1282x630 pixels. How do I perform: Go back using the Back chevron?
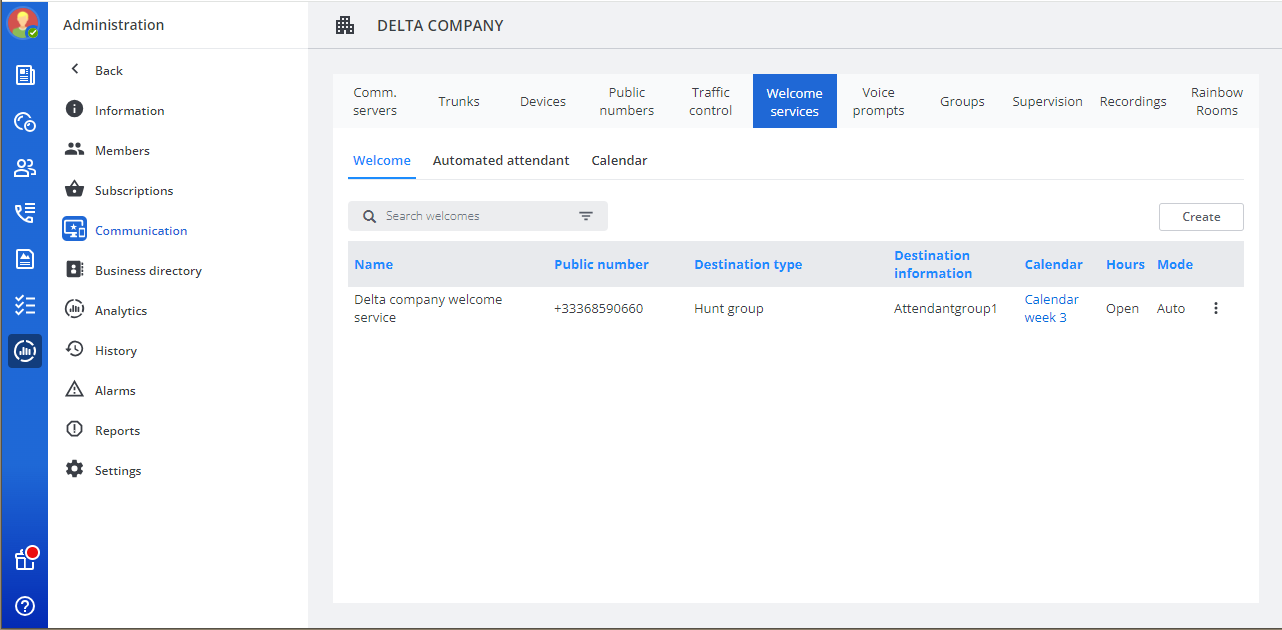(x=75, y=70)
